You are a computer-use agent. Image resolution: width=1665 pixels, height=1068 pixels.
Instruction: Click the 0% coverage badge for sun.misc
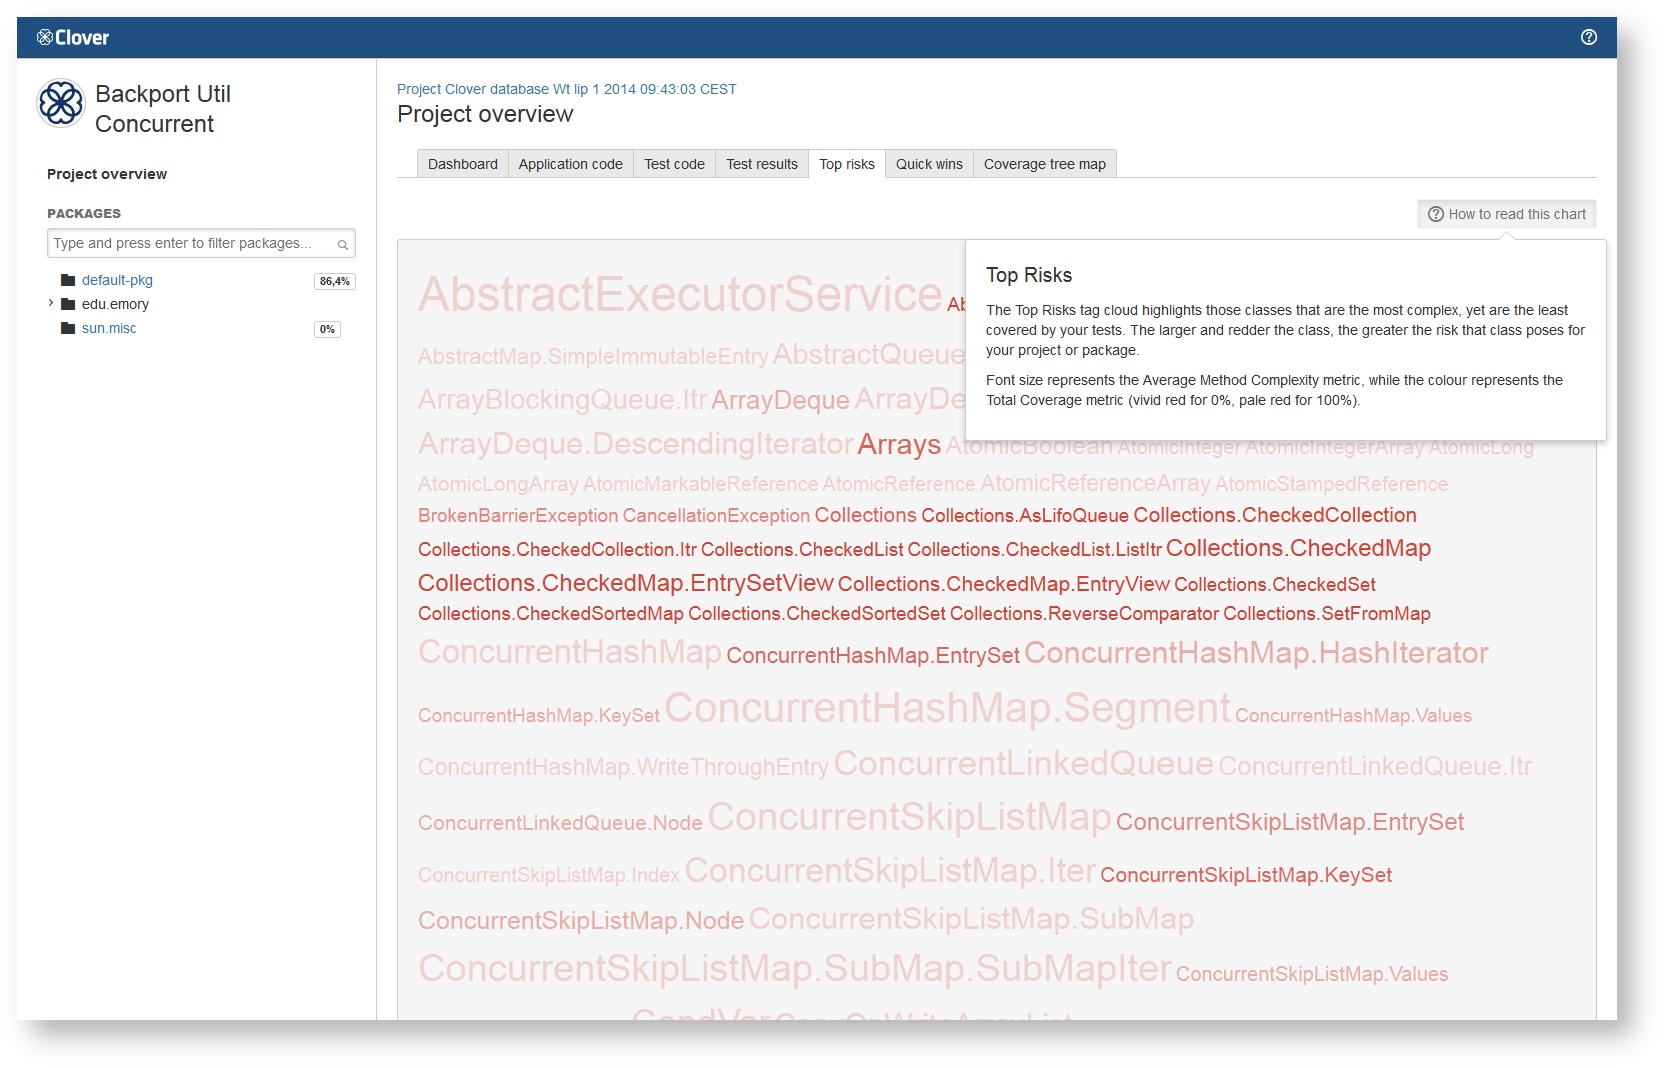pos(327,329)
